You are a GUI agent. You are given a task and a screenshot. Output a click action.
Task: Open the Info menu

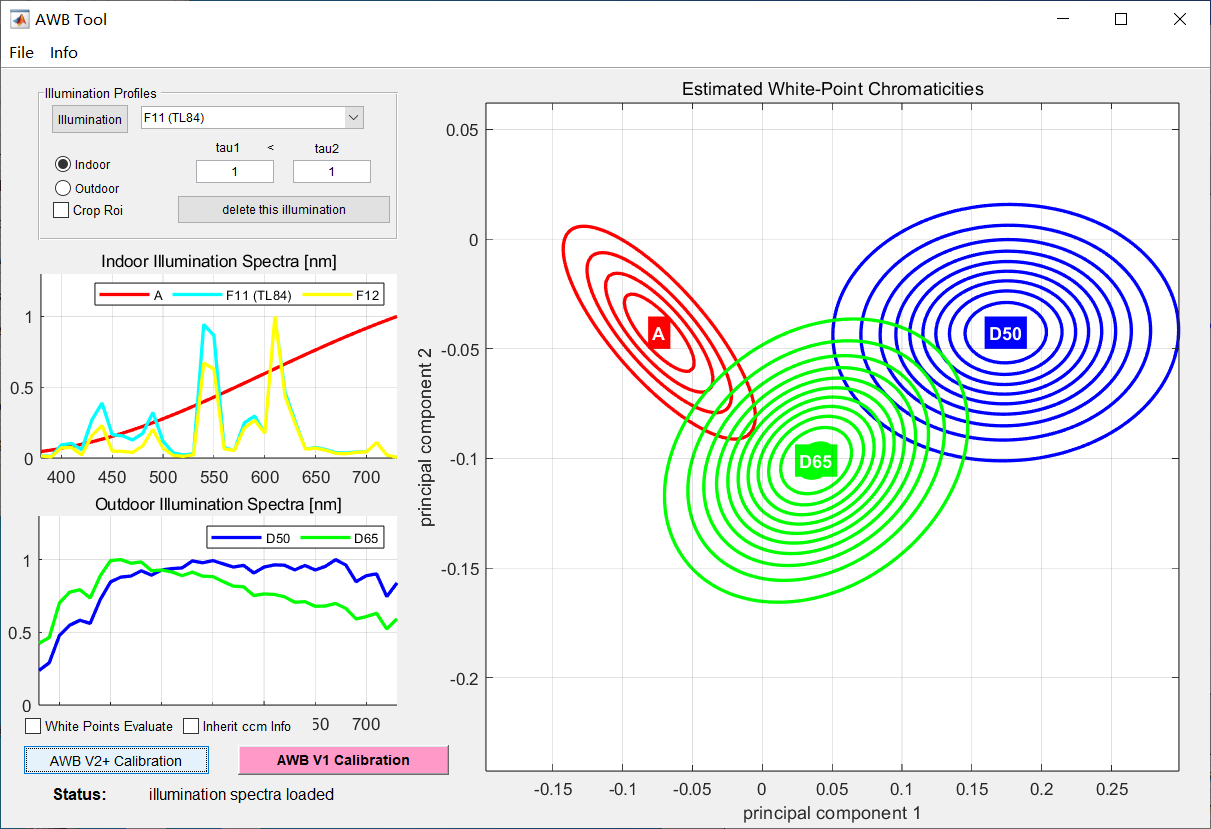[64, 53]
